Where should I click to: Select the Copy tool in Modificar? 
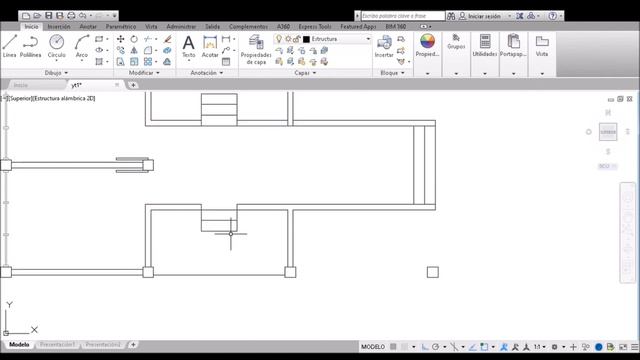point(120,50)
